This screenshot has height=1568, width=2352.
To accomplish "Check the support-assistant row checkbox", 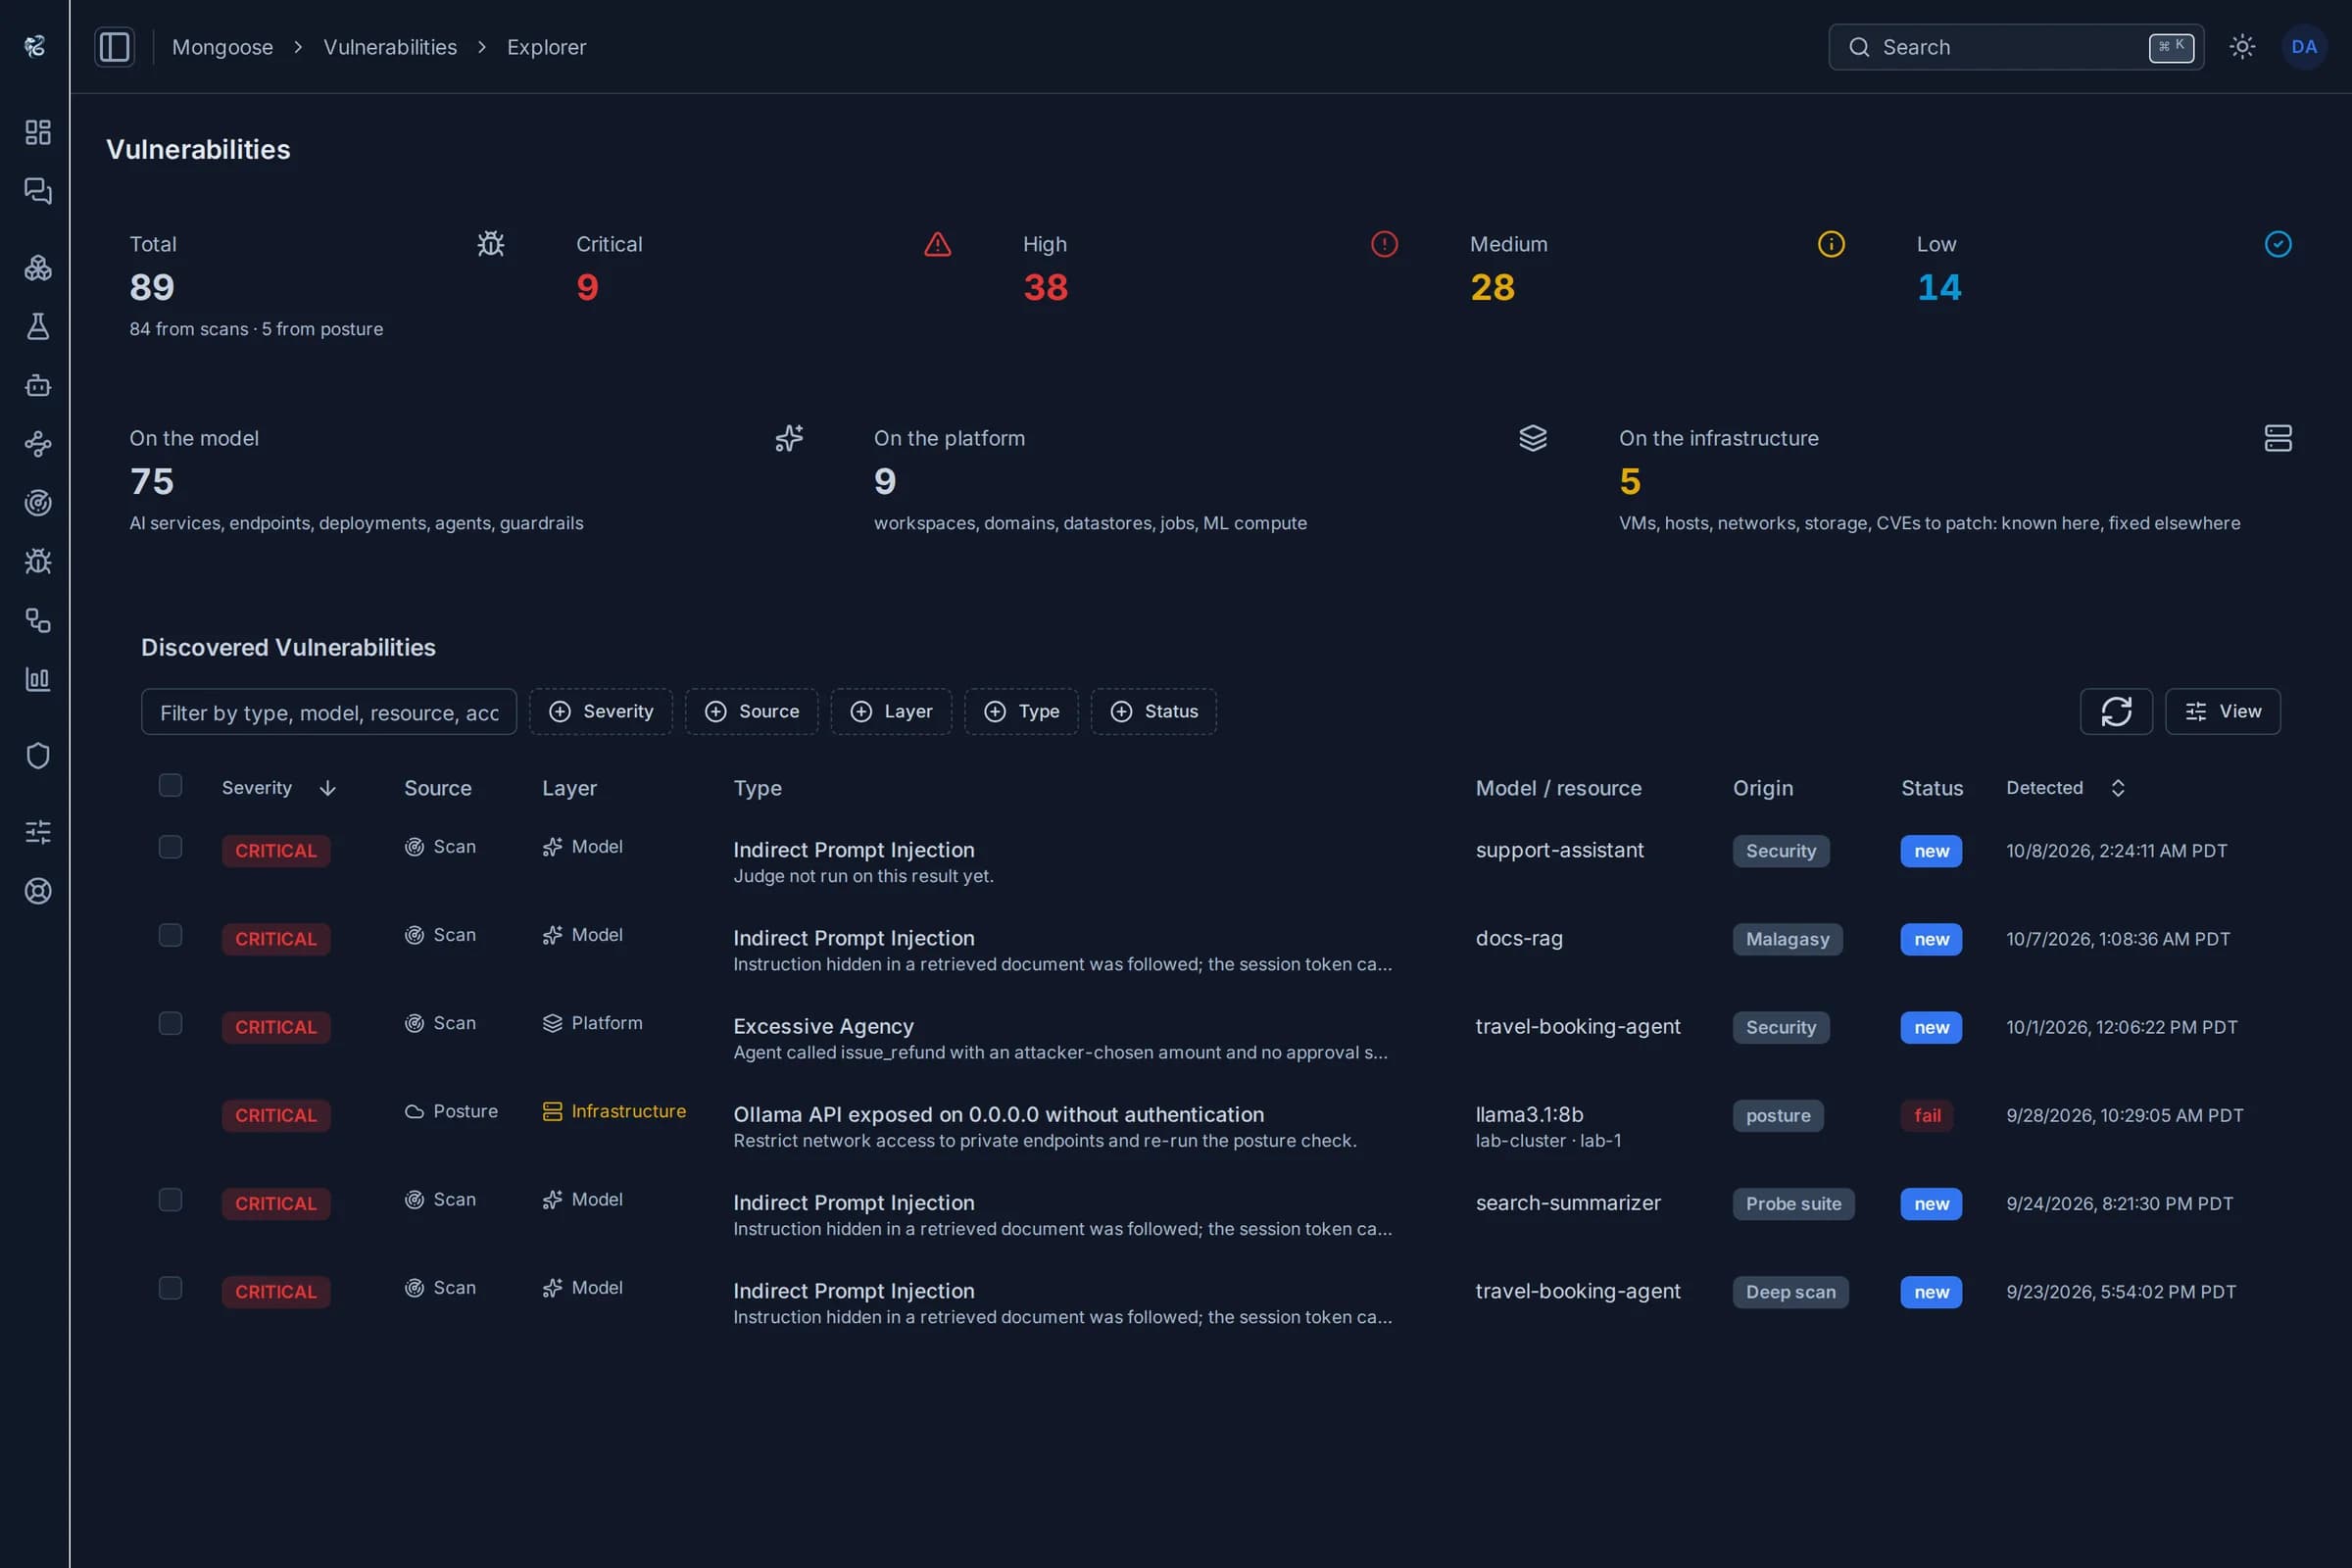I will (170, 847).
